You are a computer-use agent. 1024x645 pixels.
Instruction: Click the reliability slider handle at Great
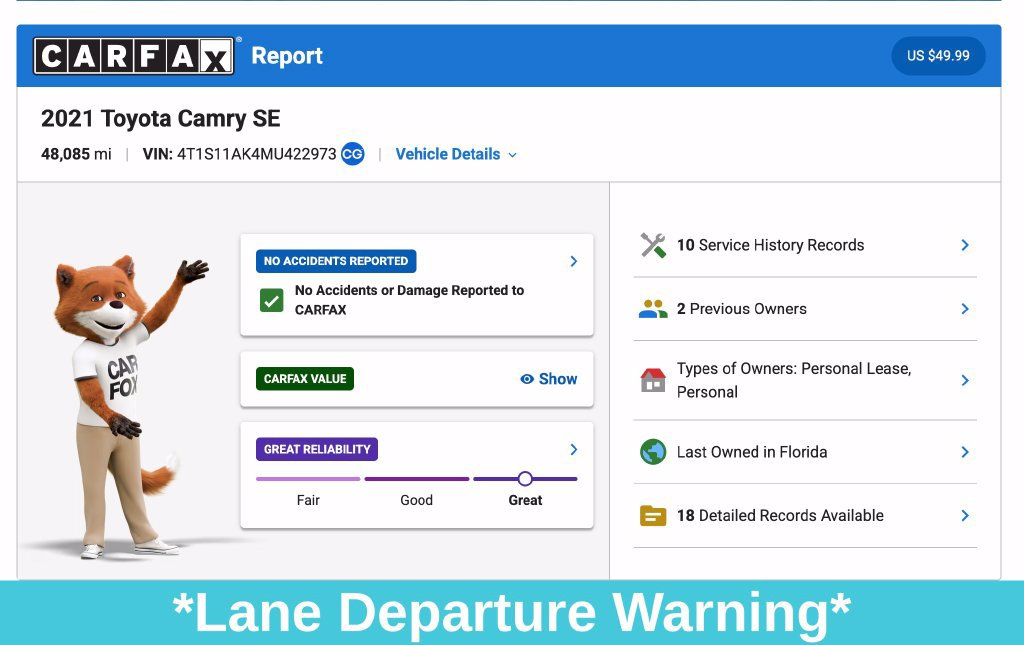(x=525, y=479)
